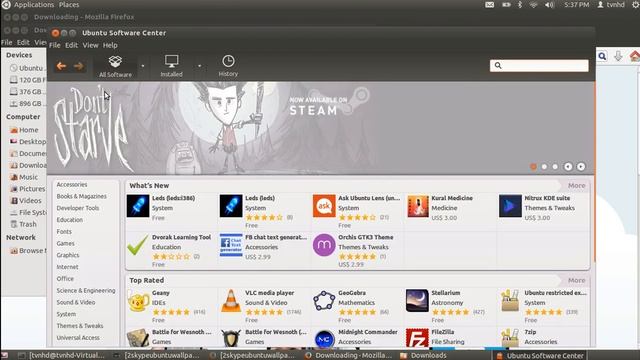This screenshot has width=640, height=360.
Task: Open the Help menu in Software Center
Action: [x=110, y=45]
